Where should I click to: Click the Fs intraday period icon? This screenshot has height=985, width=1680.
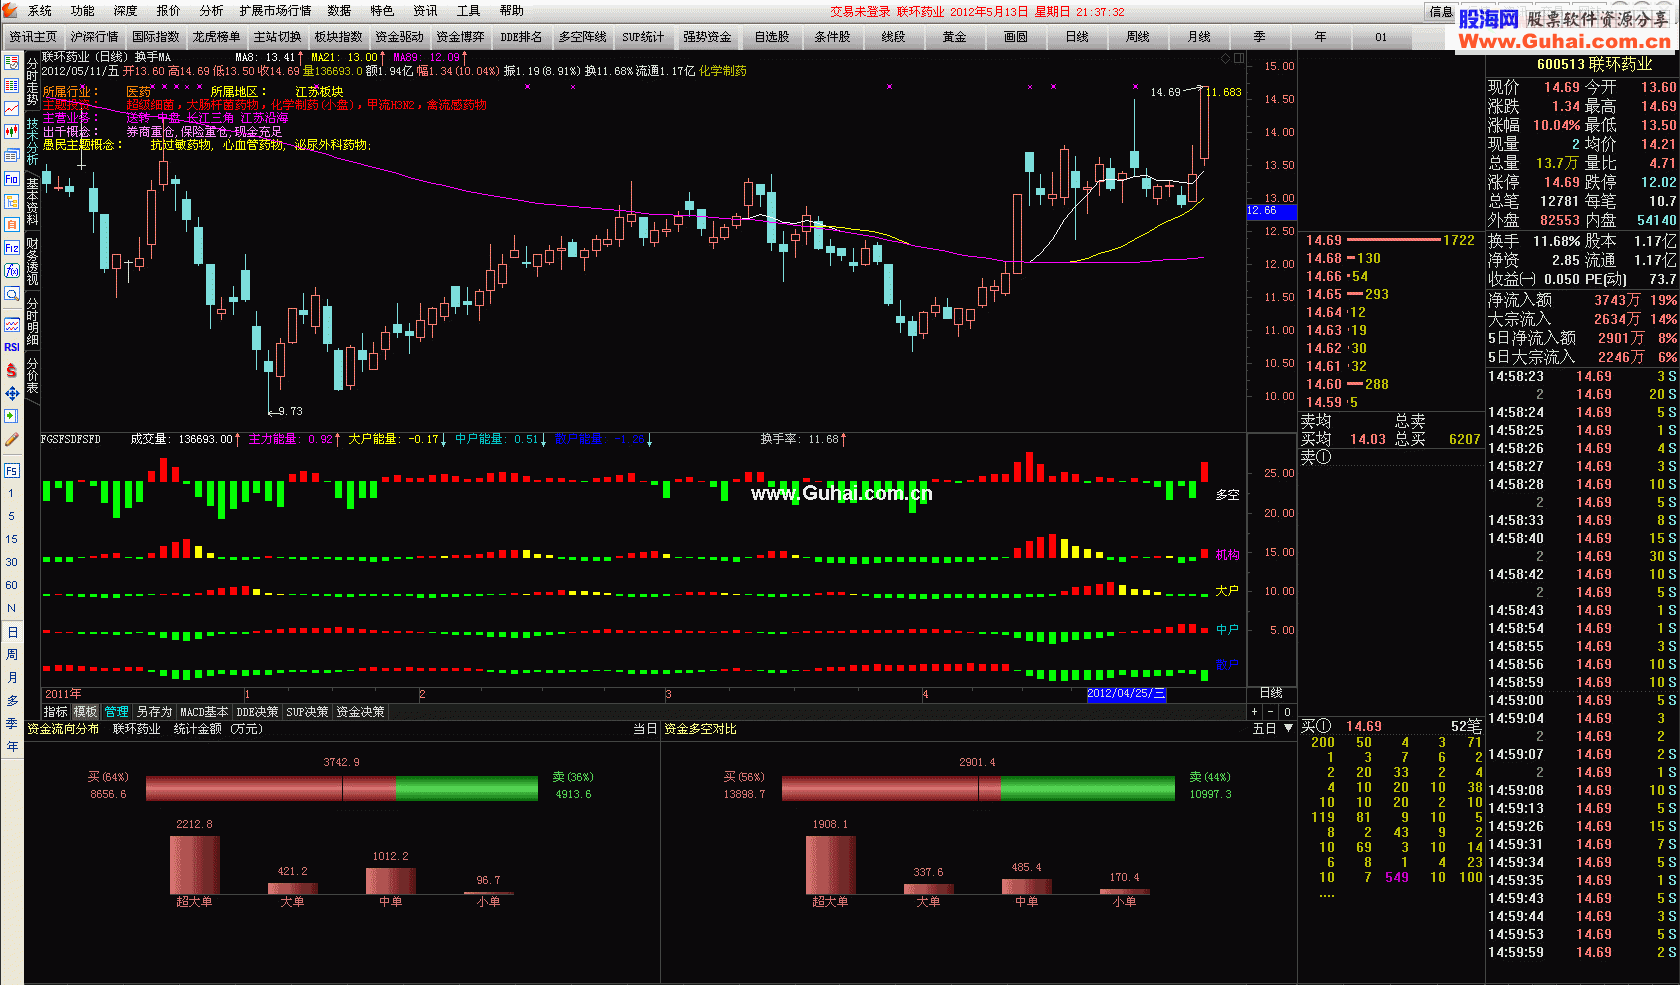tap(12, 470)
